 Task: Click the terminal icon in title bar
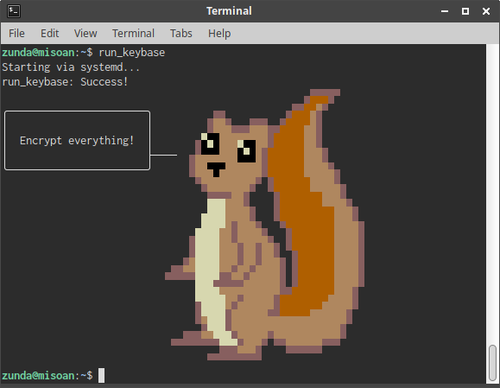(x=14, y=11)
